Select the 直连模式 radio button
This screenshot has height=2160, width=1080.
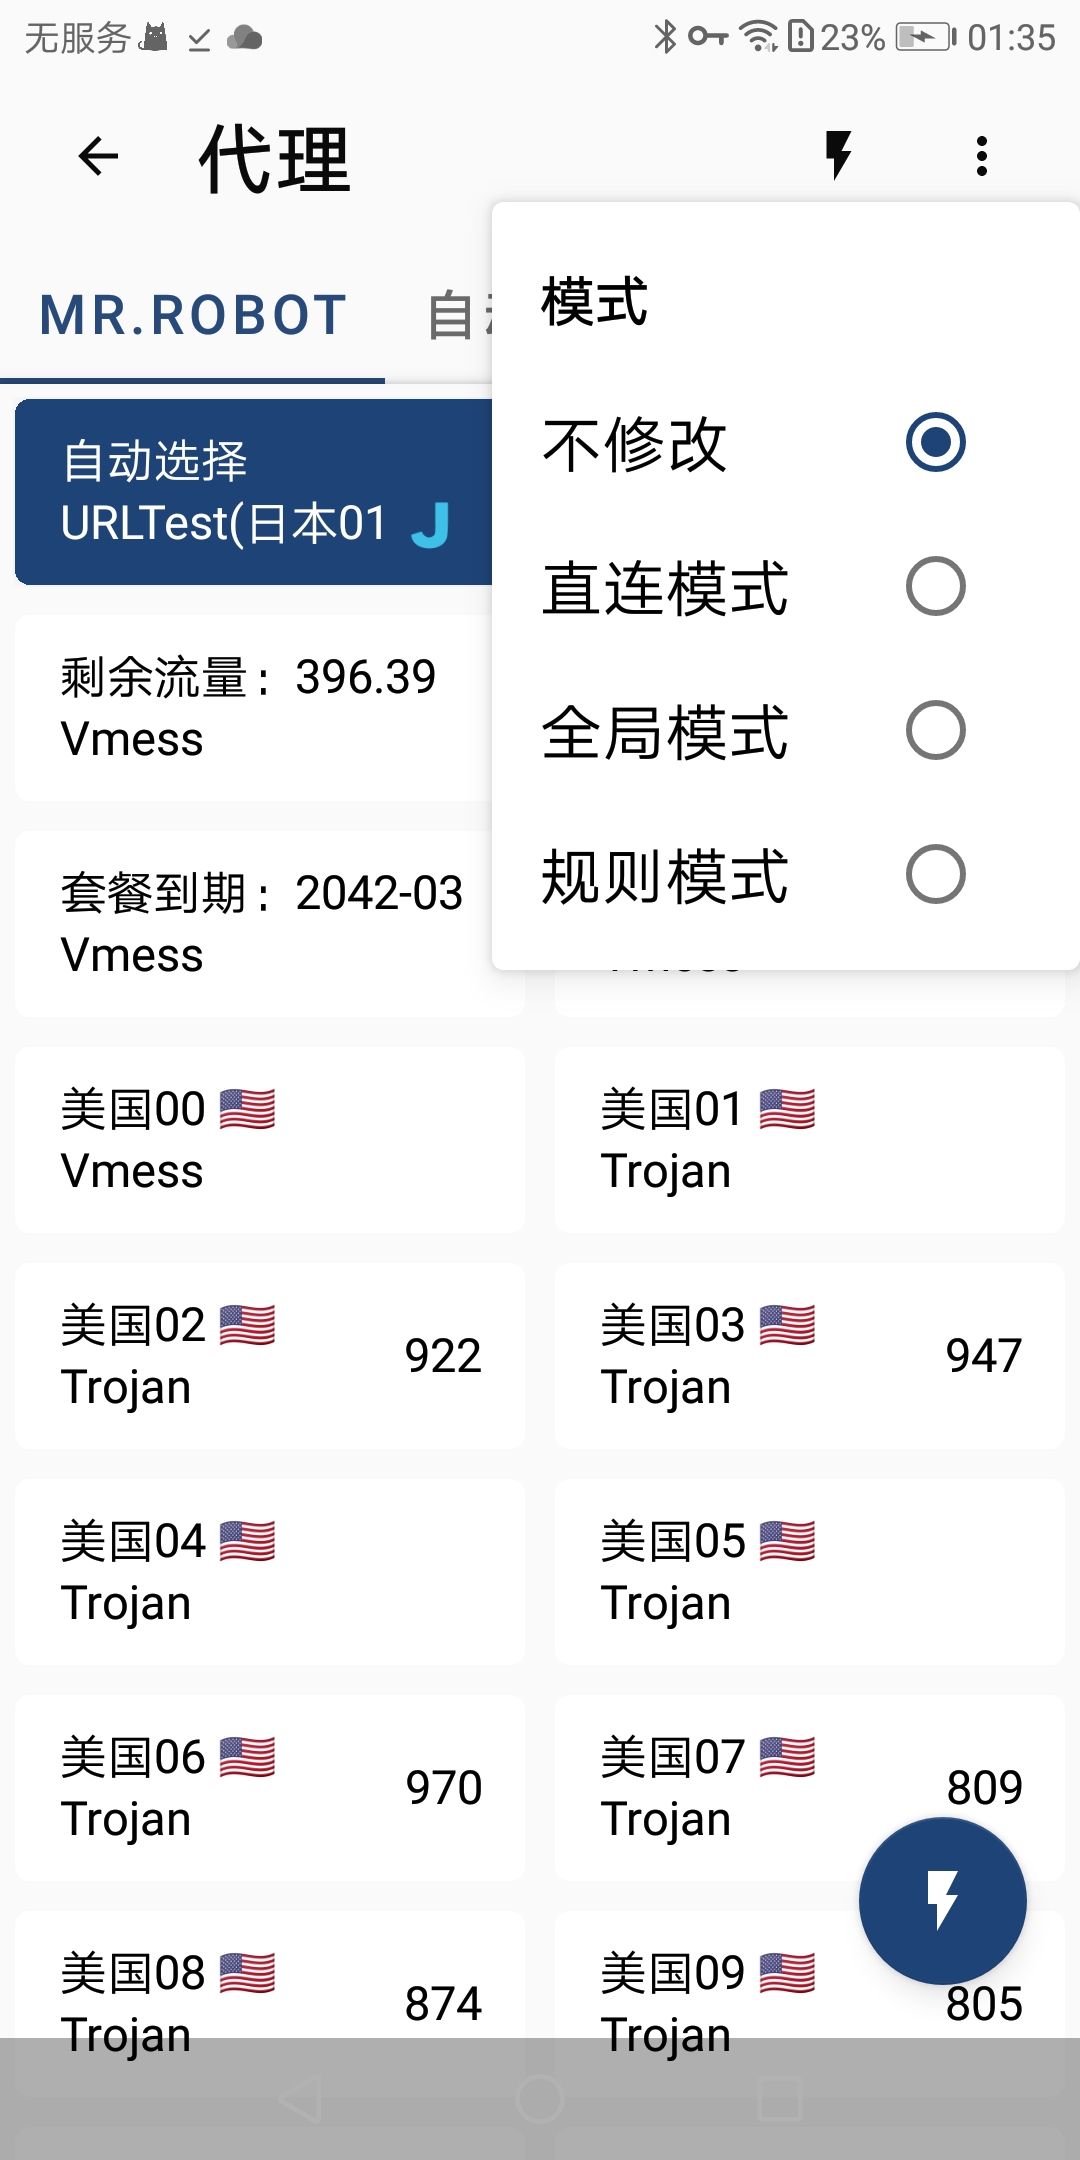pyautogui.click(x=935, y=586)
